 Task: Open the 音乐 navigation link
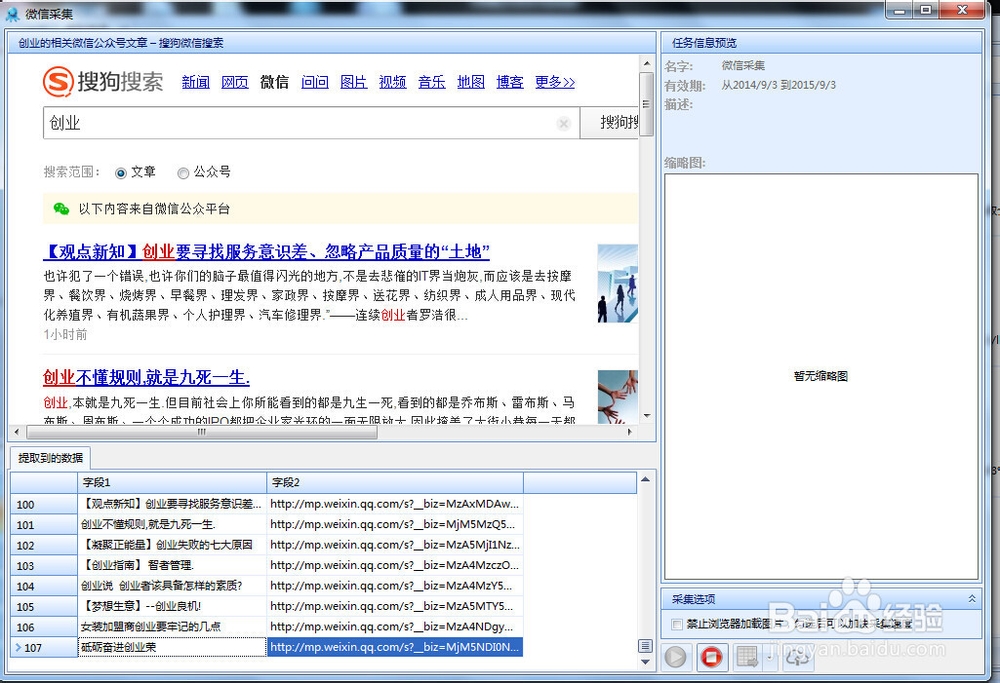coord(432,82)
